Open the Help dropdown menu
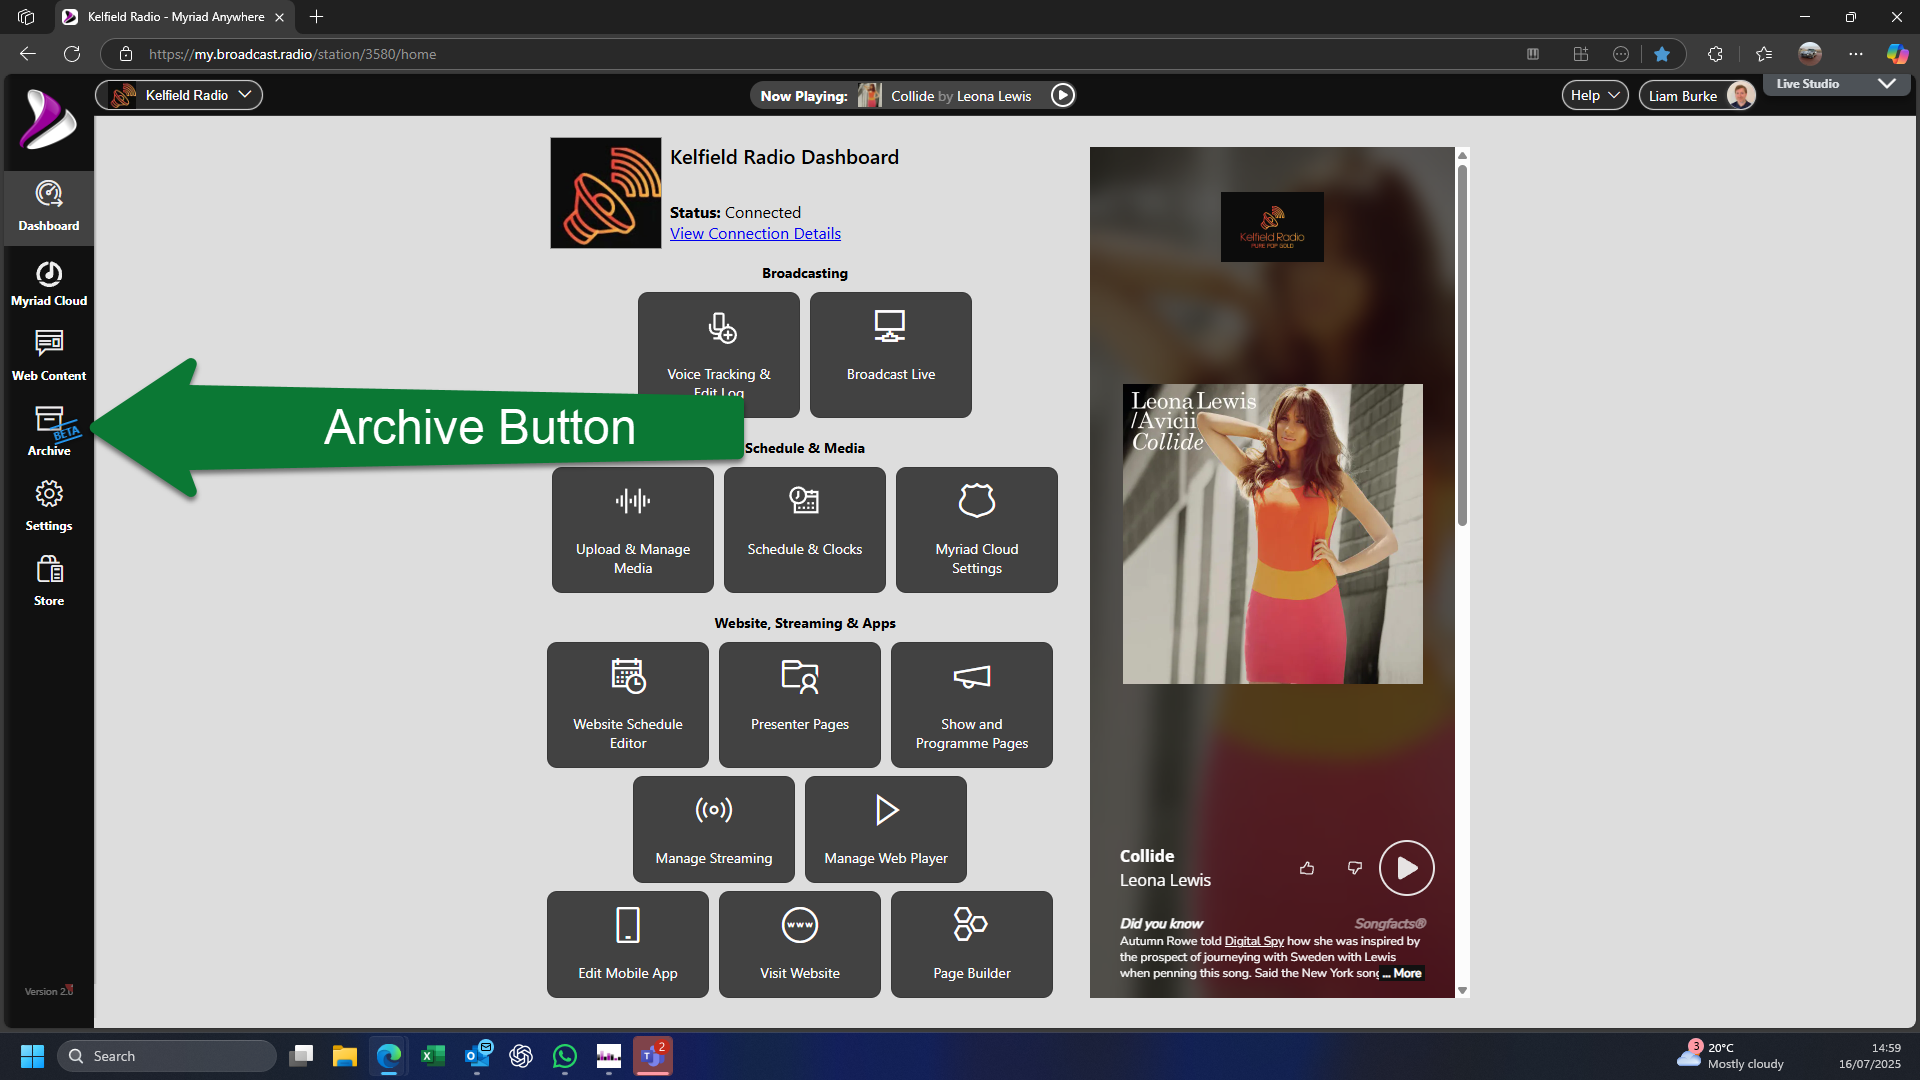This screenshot has width=1920, height=1080. pyautogui.click(x=1594, y=95)
